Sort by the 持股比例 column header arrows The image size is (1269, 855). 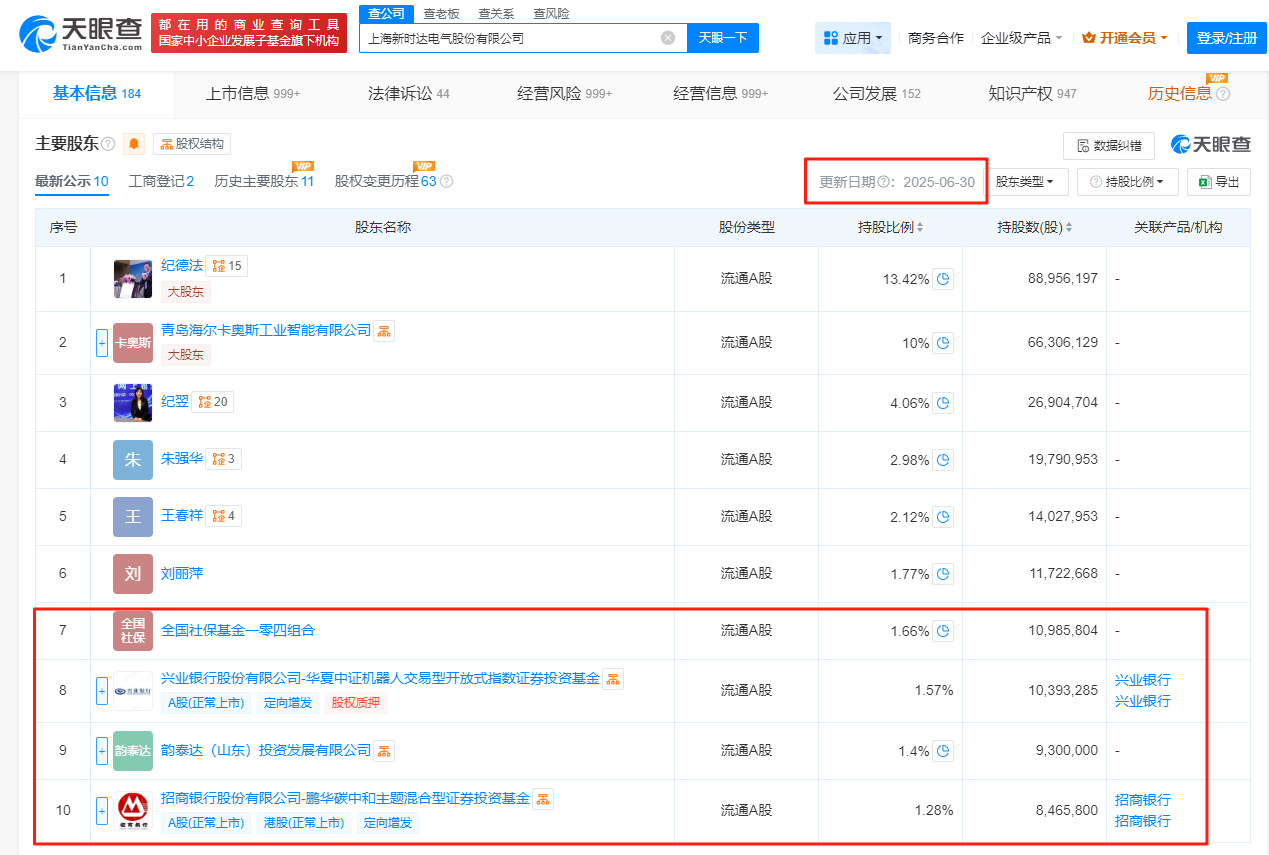tap(920, 228)
